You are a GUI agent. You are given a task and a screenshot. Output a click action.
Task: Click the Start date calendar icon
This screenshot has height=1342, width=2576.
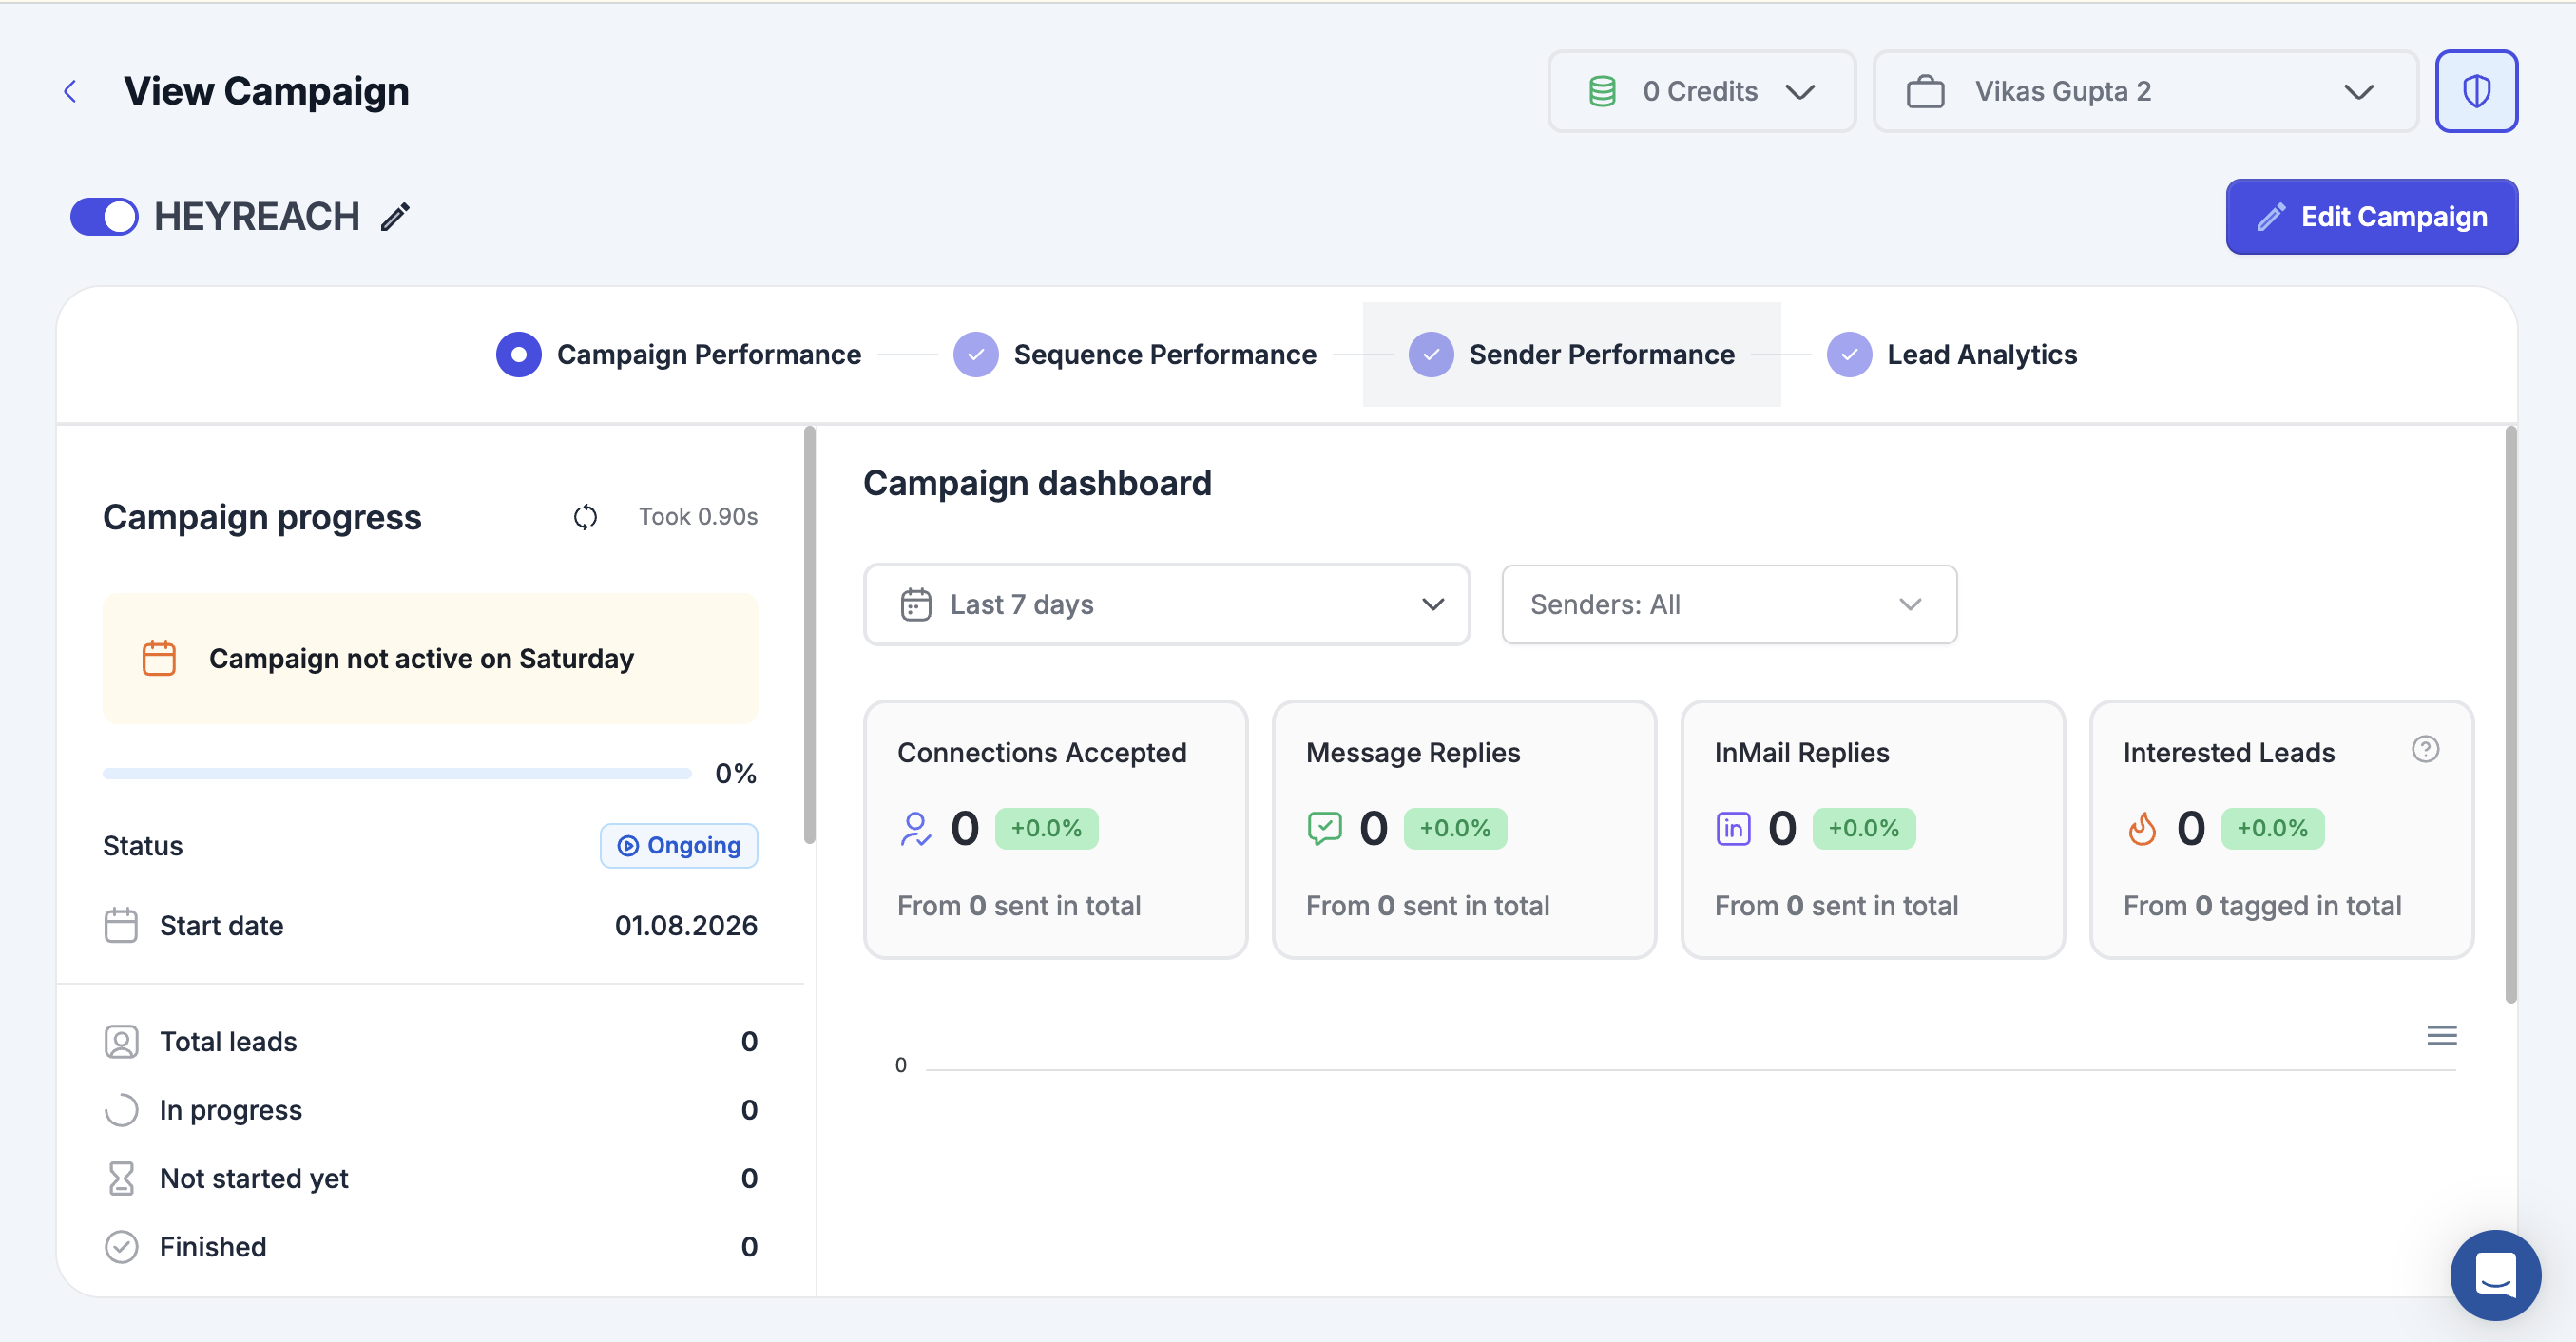pyautogui.click(x=121, y=925)
